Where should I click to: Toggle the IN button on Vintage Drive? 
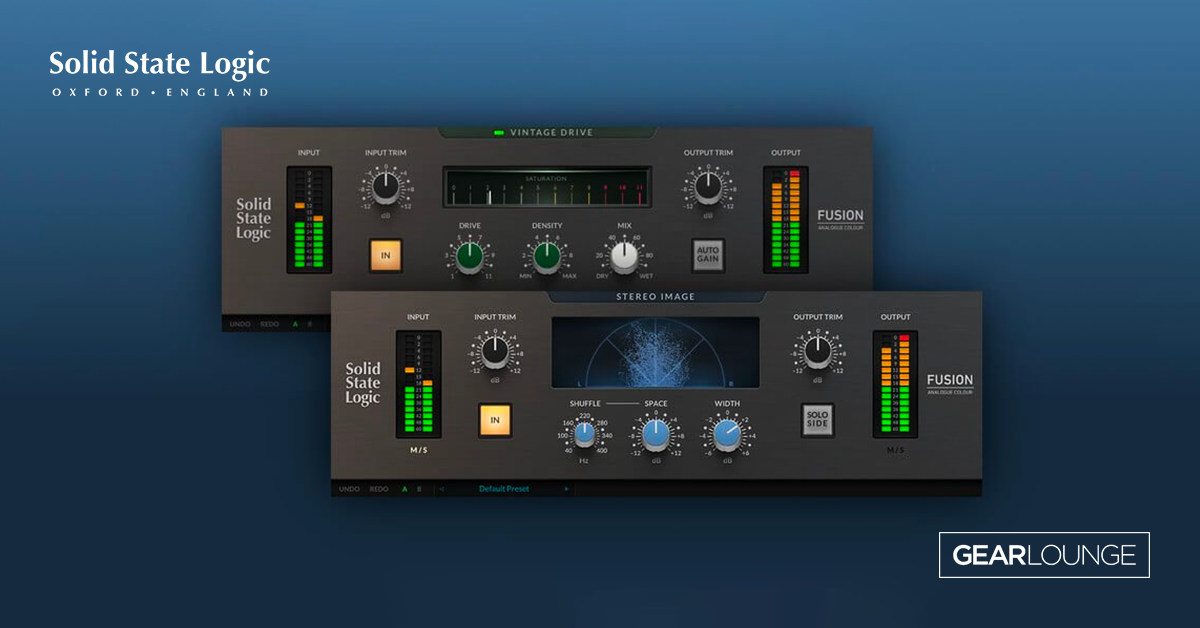385,256
